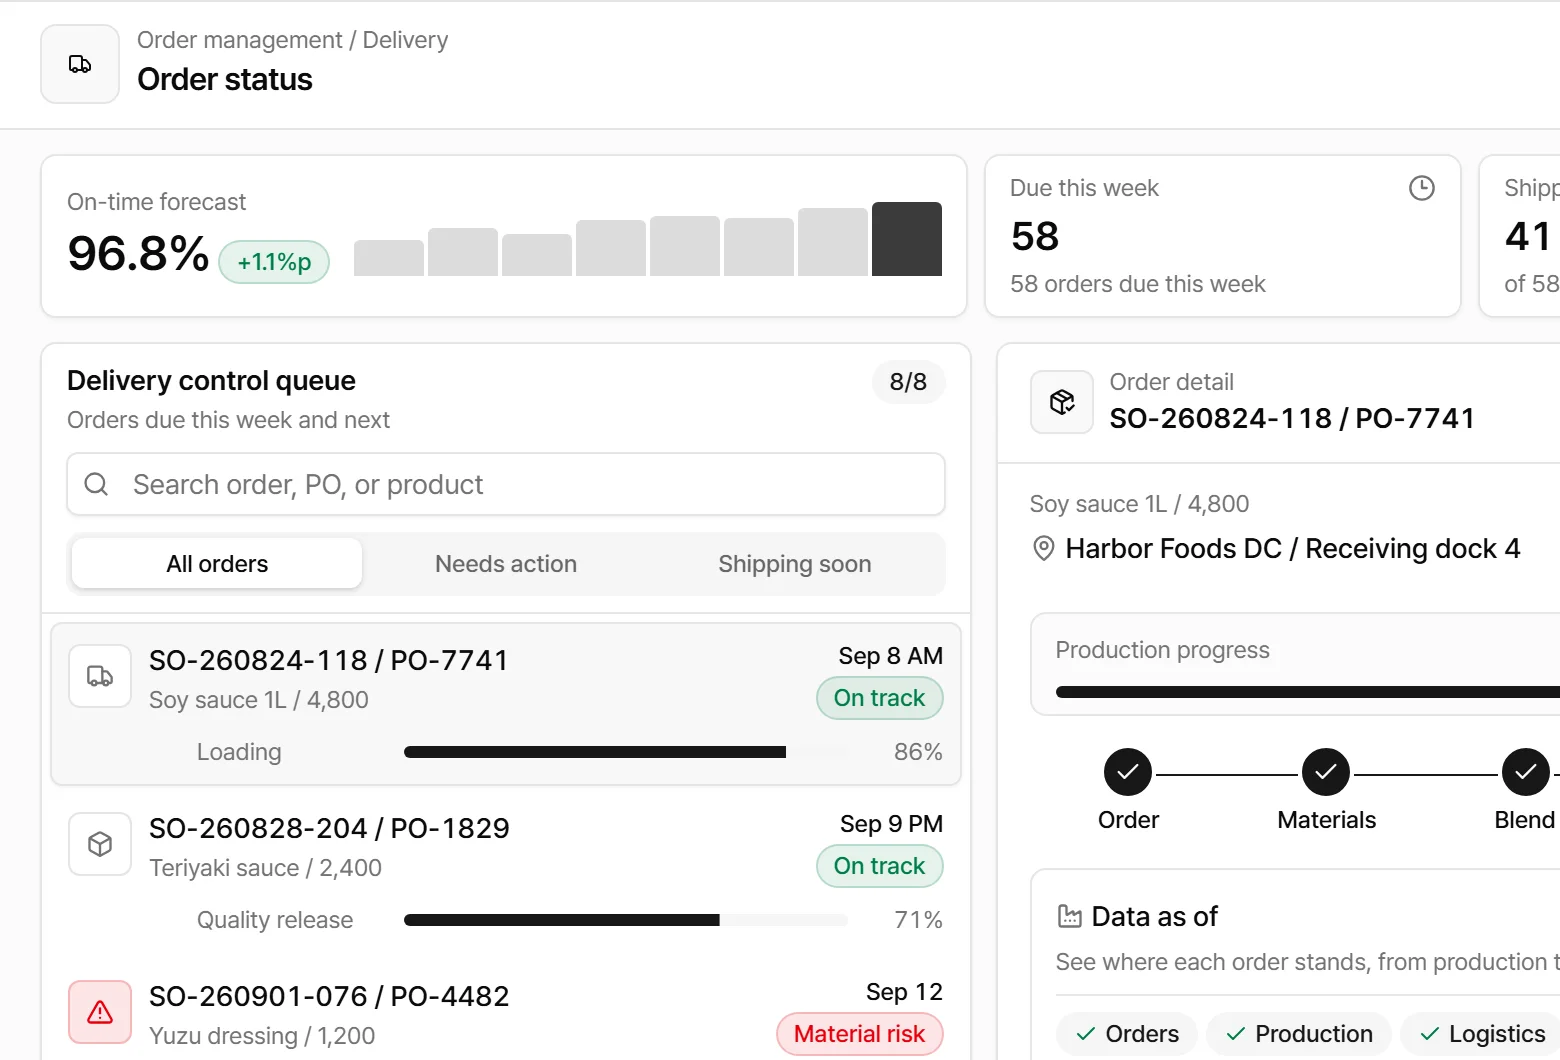
Task: Click the Teriyaki sauce / 2,400 text
Action: [265, 868]
